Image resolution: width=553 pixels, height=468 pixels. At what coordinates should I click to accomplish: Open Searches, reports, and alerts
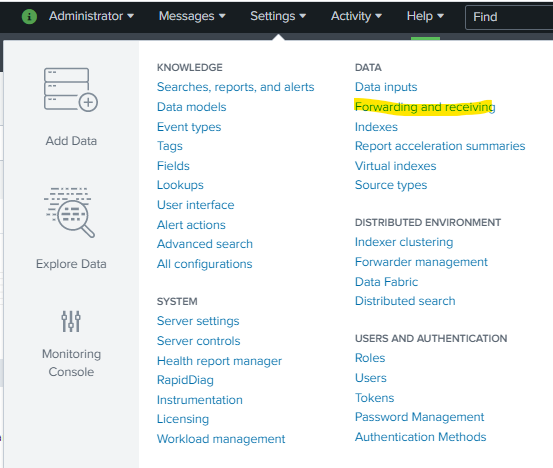(x=236, y=87)
